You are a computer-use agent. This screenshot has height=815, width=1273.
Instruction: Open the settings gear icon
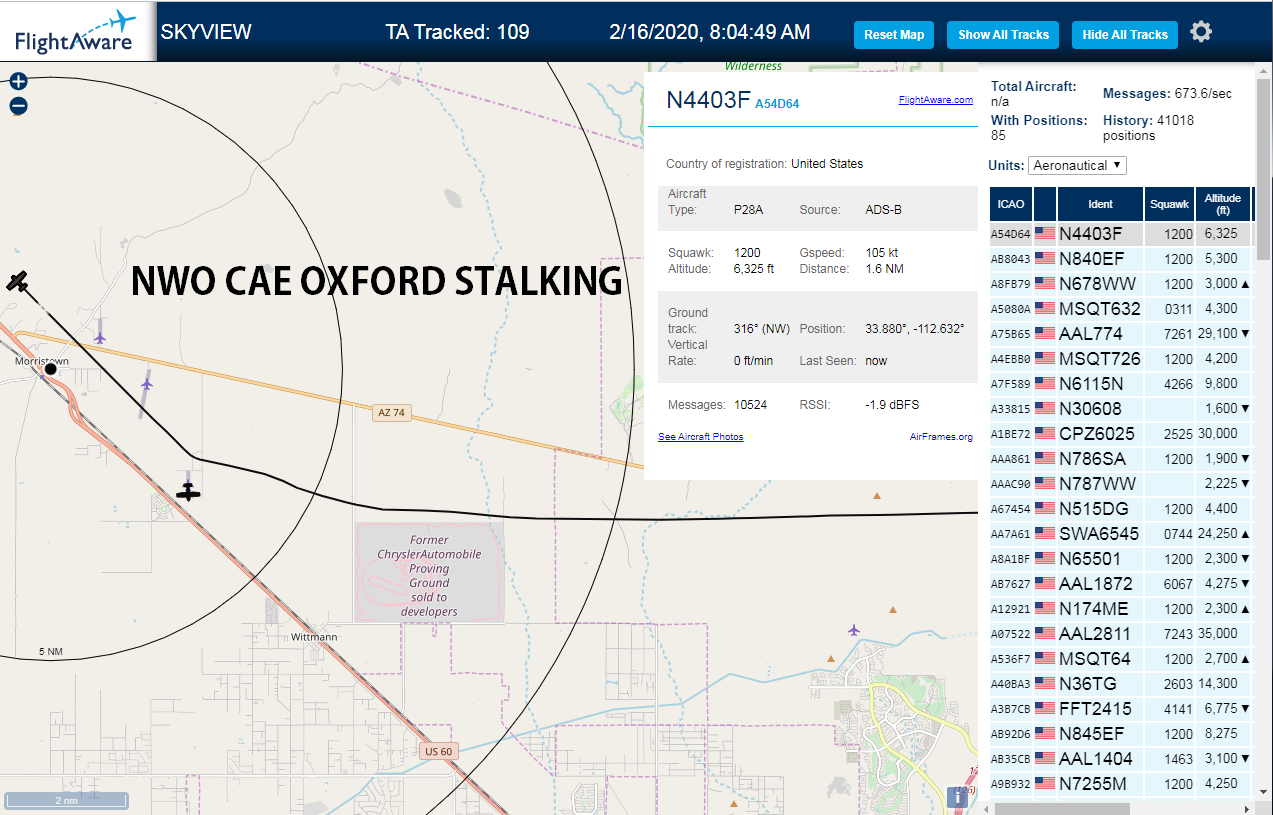[x=1201, y=32]
